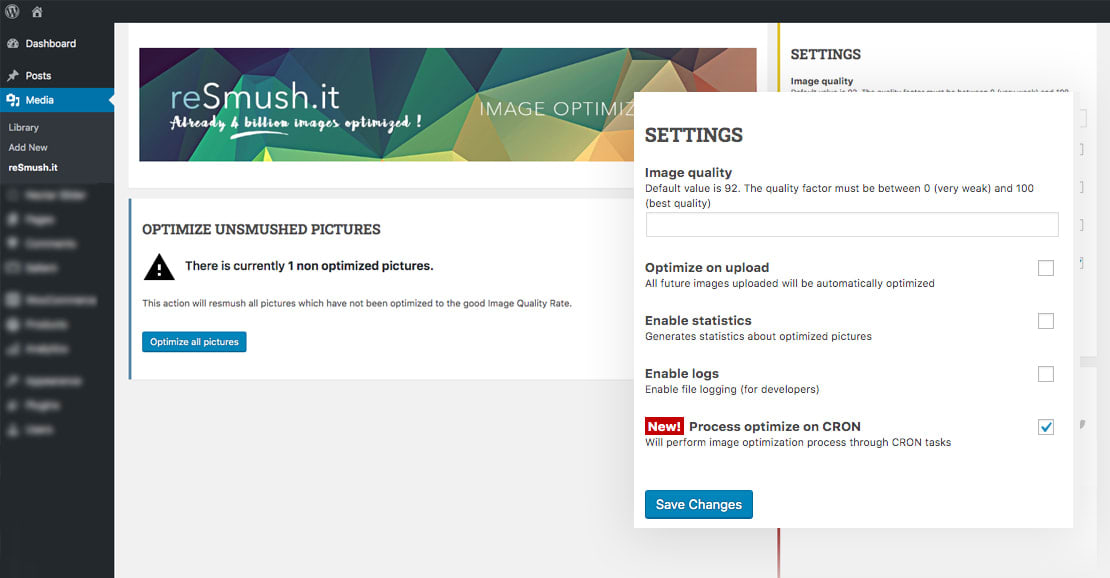Click Optimize all pictures button
The height and width of the screenshot is (578, 1110).
194,341
